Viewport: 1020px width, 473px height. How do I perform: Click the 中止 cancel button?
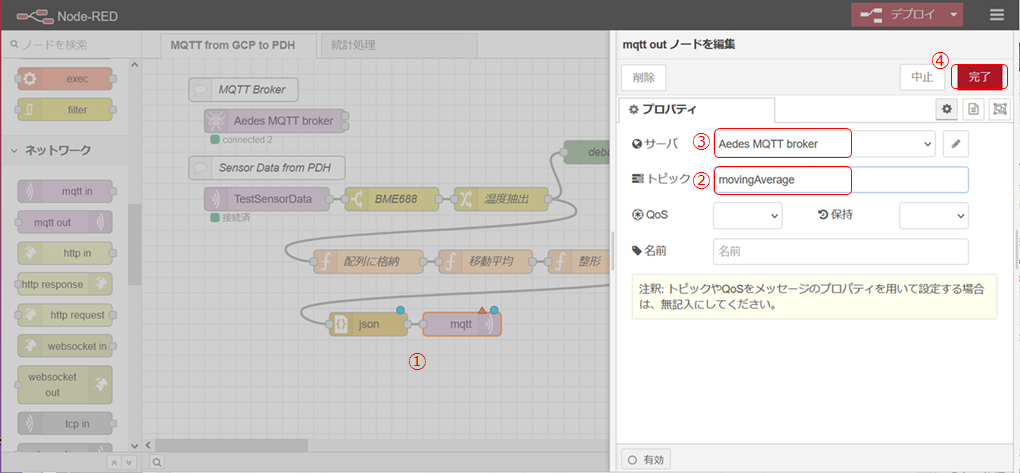click(x=922, y=77)
